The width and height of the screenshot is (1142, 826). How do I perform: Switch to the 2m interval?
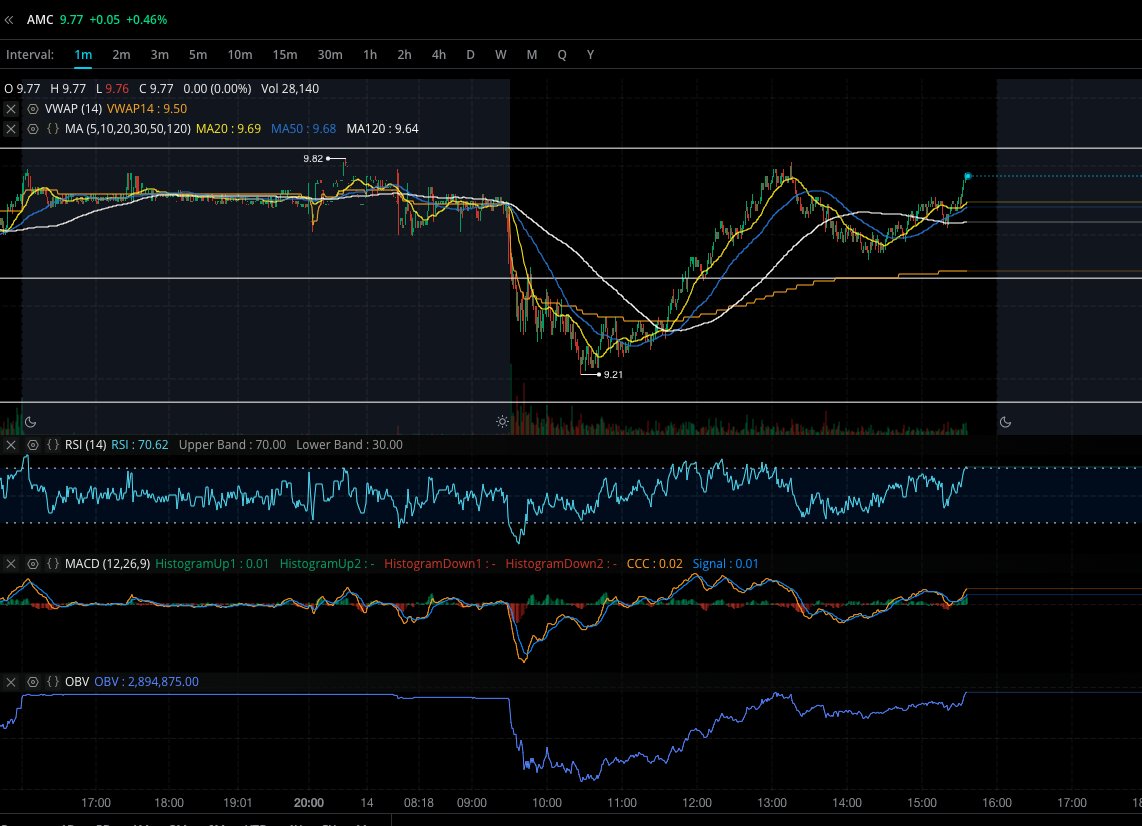coord(121,55)
